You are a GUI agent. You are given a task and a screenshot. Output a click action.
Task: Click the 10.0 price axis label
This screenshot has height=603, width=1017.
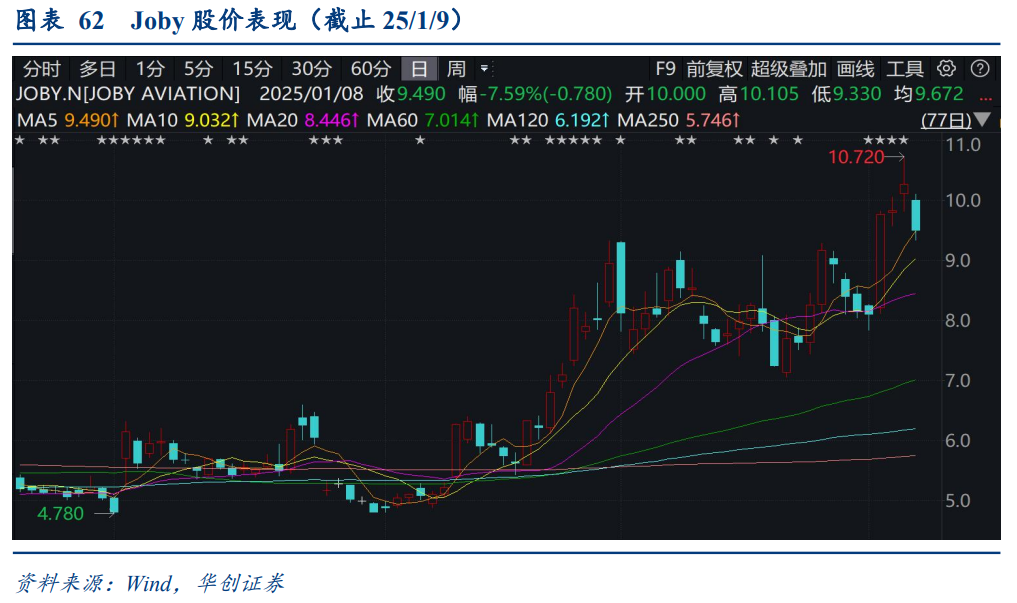tap(963, 200)
